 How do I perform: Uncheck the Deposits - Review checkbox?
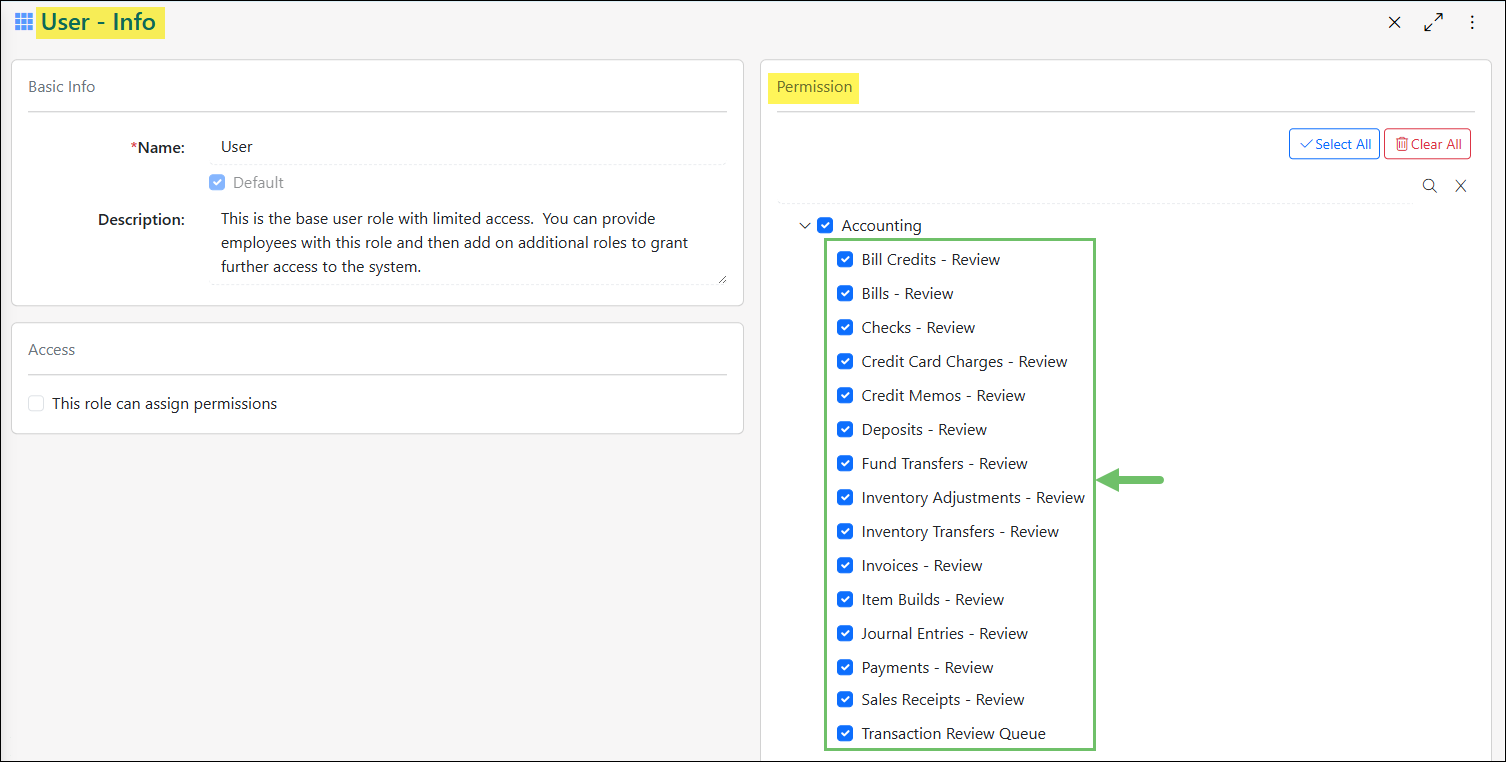pos(845,430)
